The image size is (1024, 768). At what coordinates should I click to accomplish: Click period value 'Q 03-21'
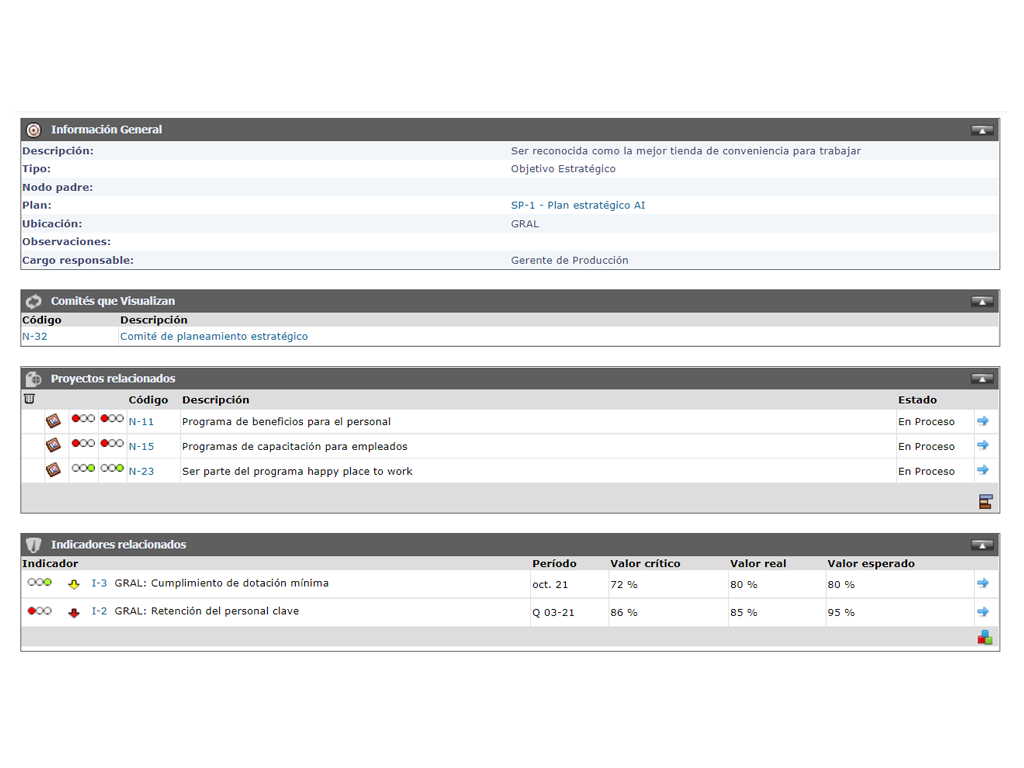pyautogui.click(x=553, y=613)
